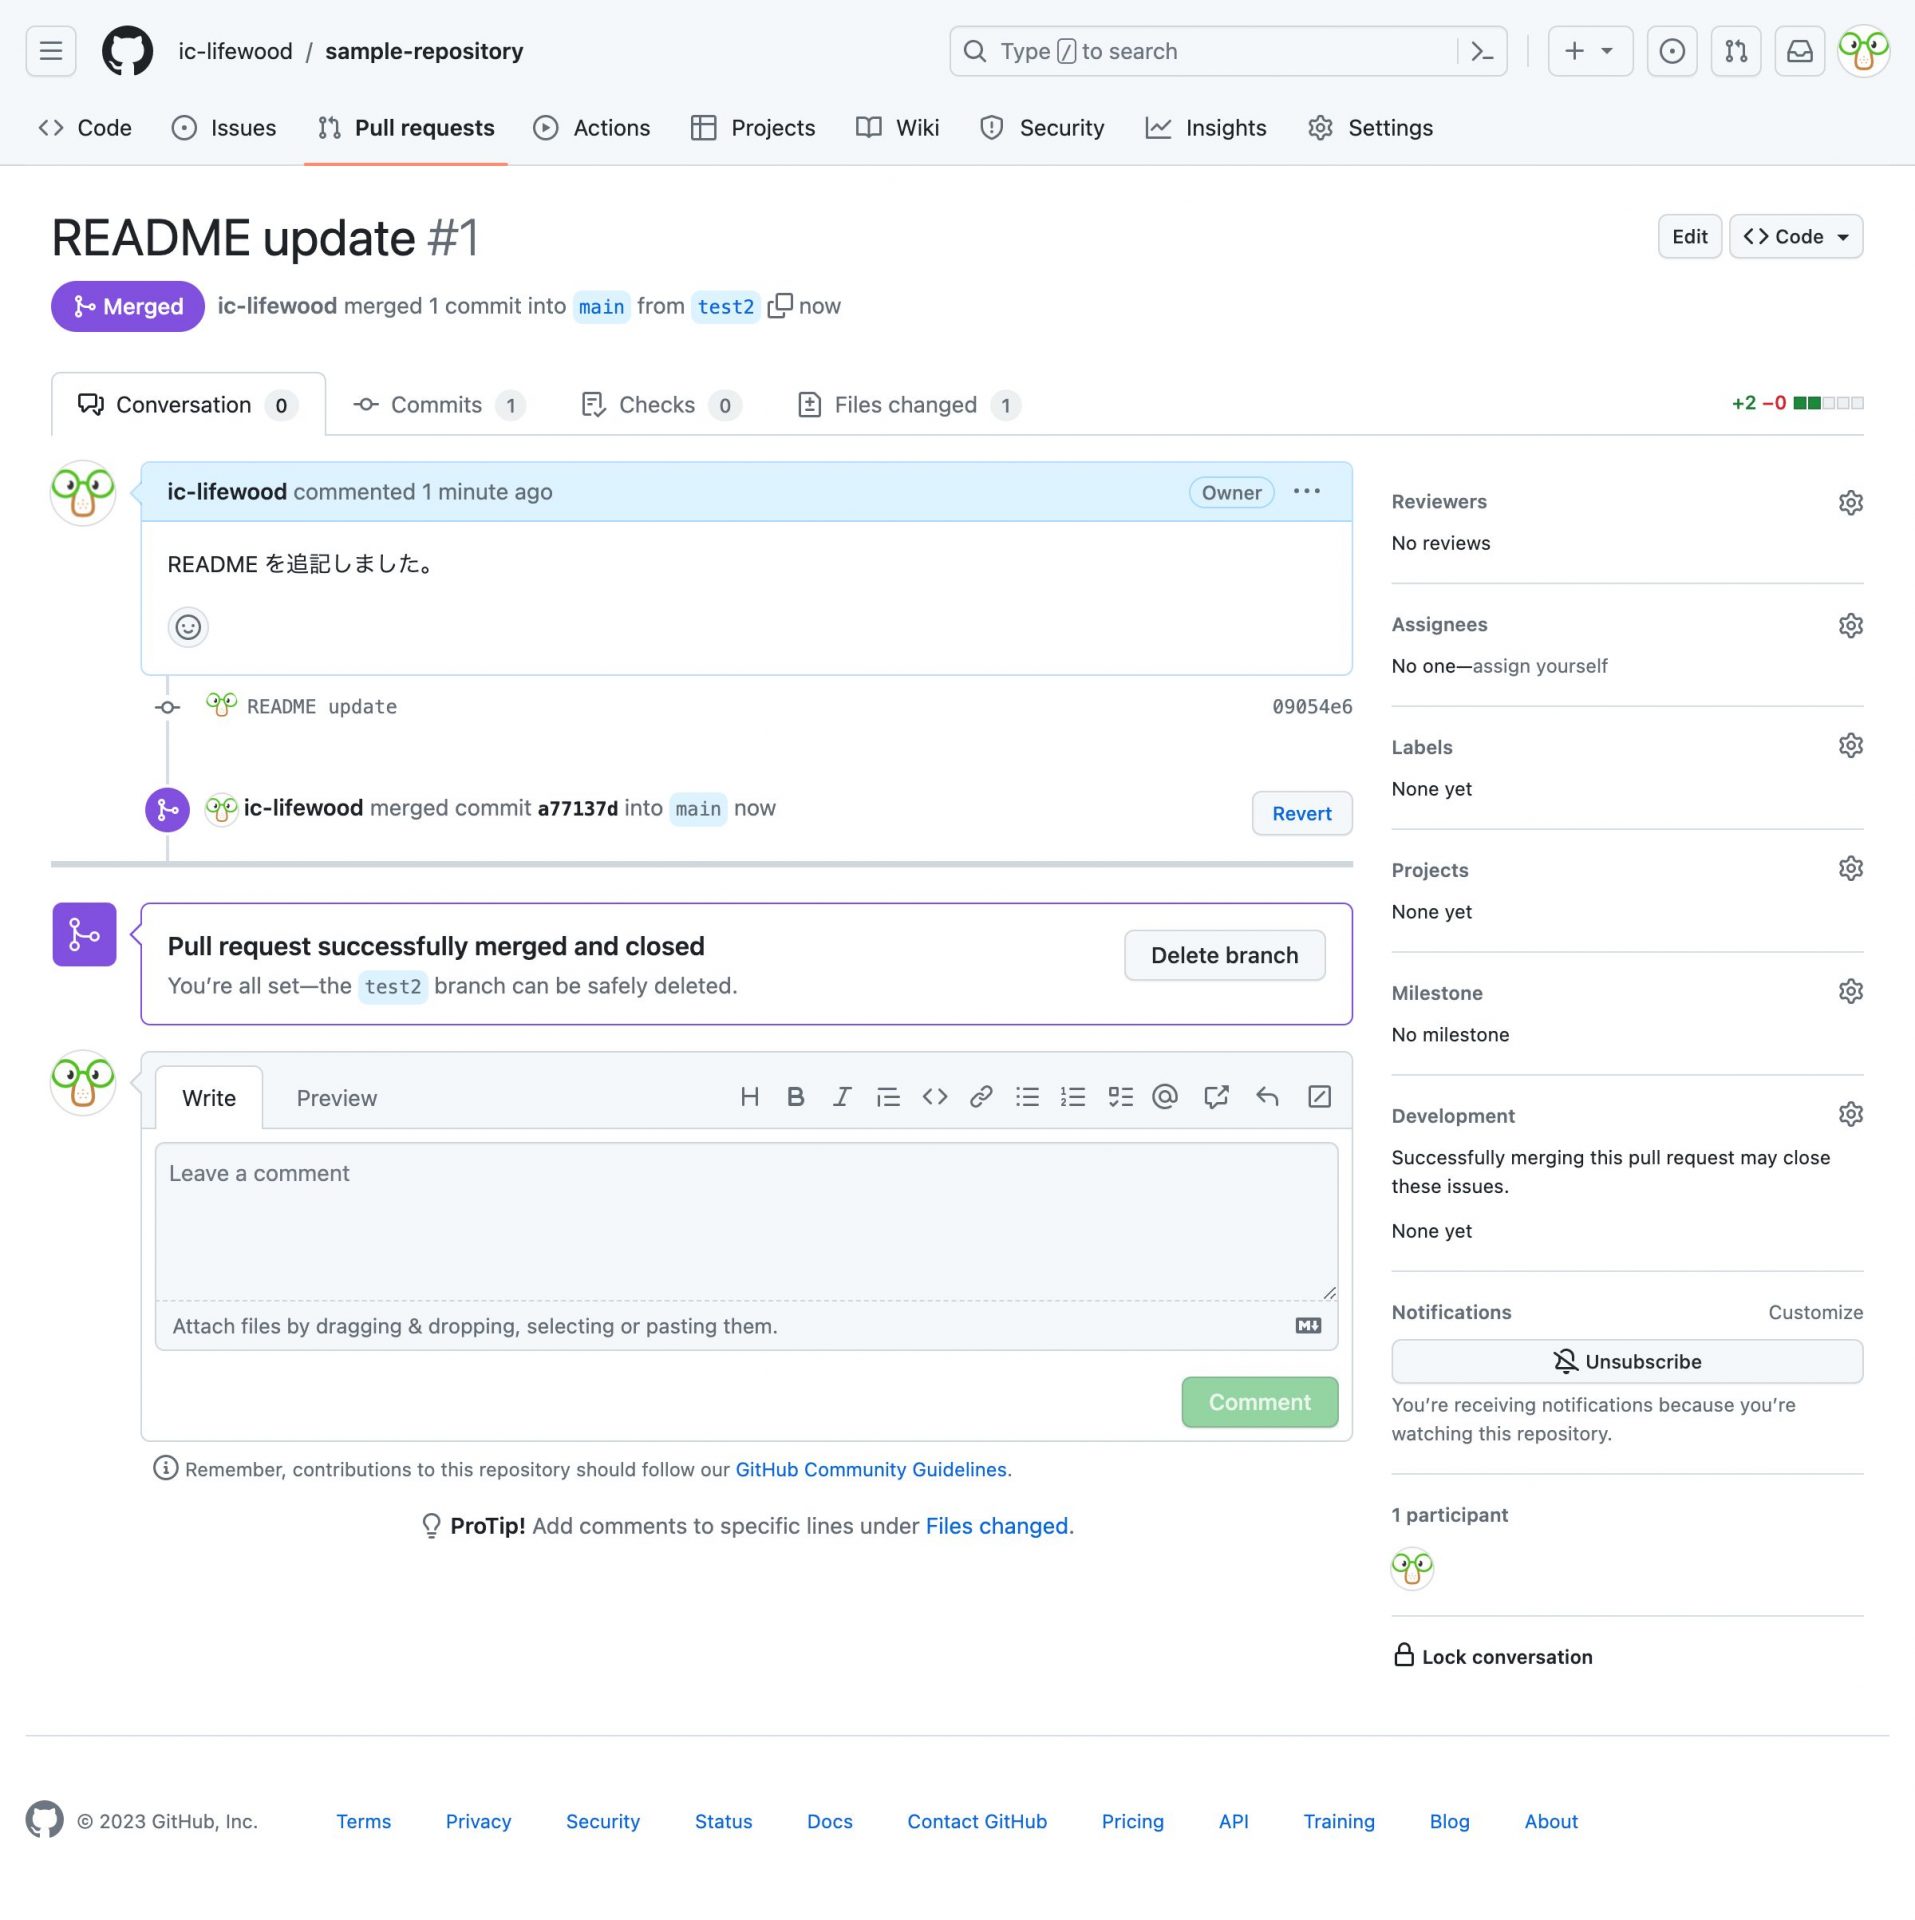Switch to the Files changed tab
The image size is (1915, 1920).
click(x=906, y=405)
